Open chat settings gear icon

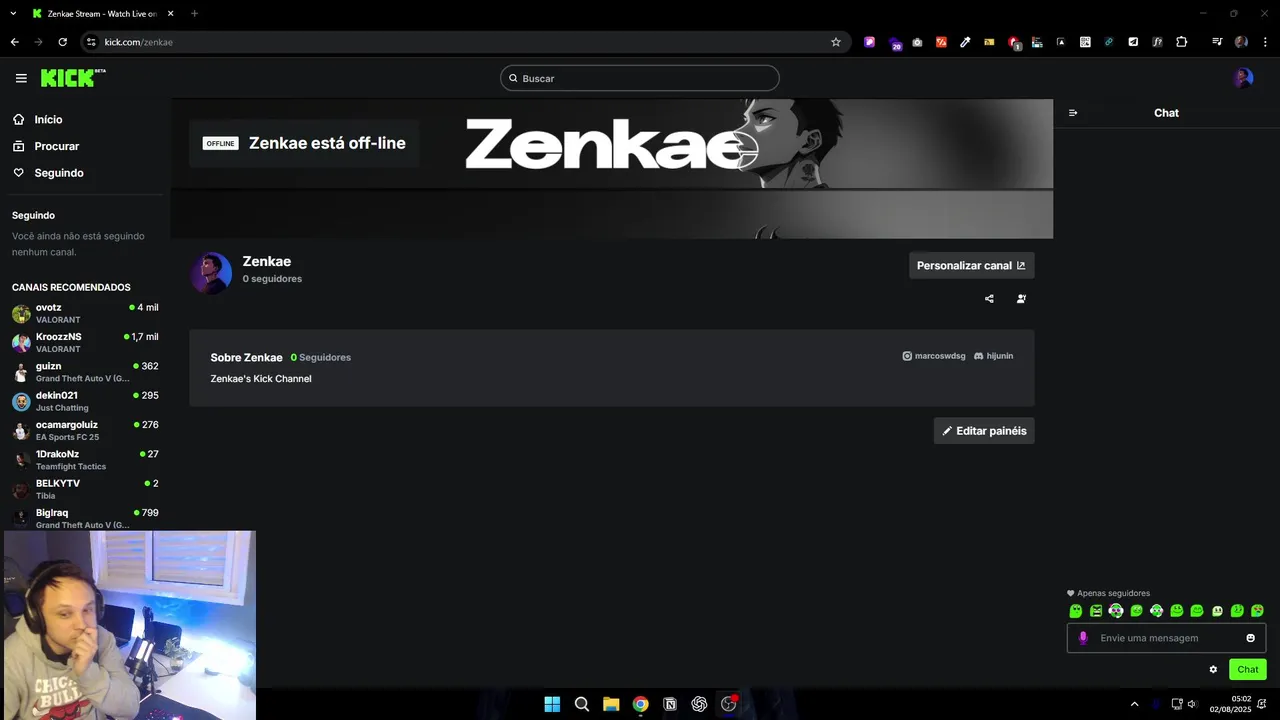[x=1213, y=670]
